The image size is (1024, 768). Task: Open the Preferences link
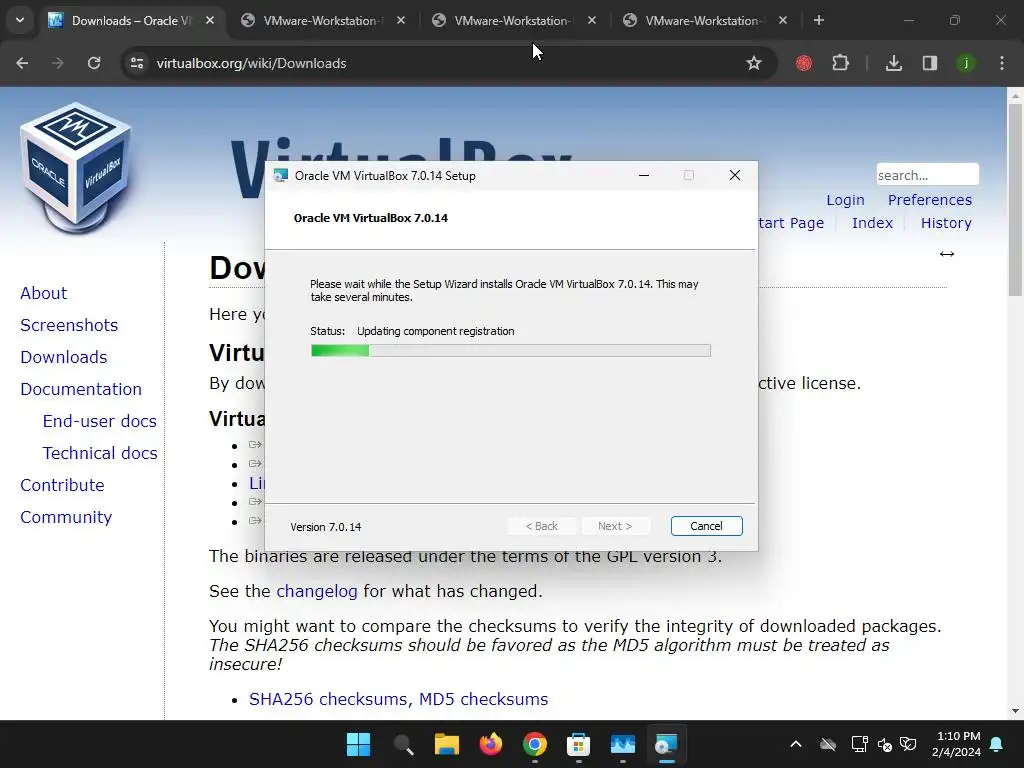tap(929, 200)
